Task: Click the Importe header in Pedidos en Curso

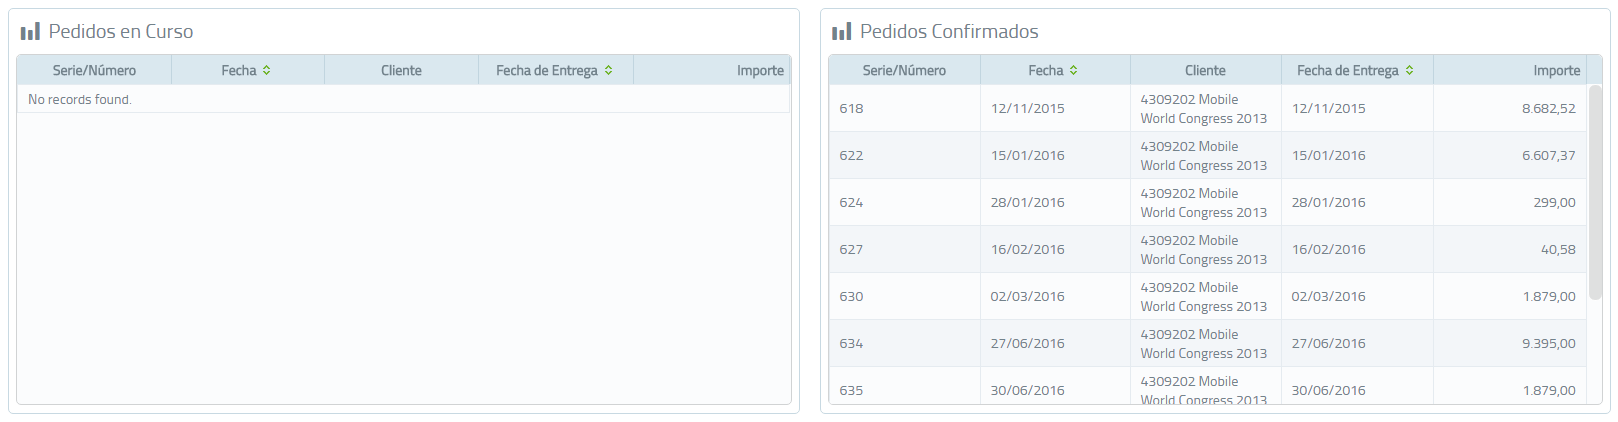Action: [712, 70]
